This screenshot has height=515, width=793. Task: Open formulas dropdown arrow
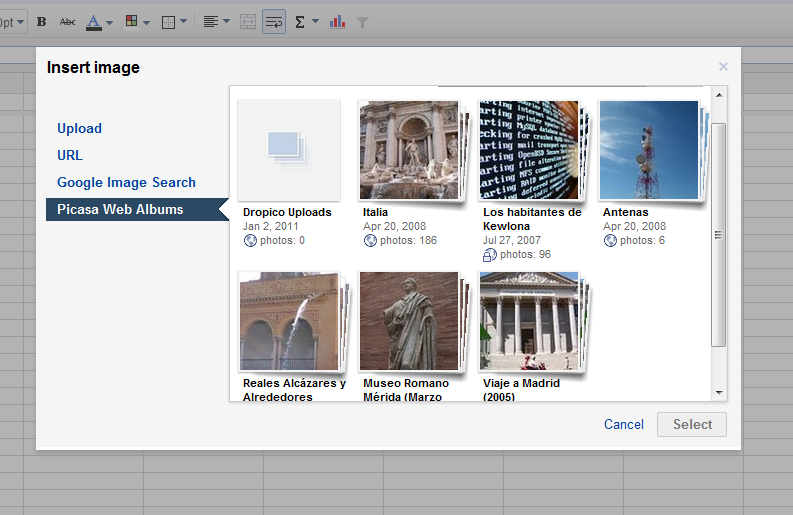(316, 21)
